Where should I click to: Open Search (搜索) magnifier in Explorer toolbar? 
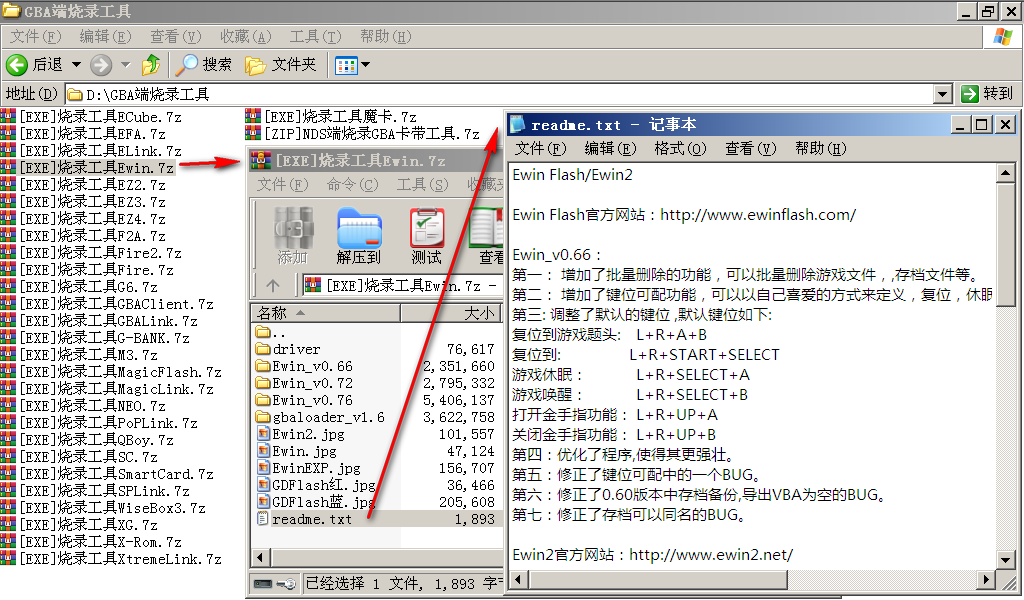186,65
